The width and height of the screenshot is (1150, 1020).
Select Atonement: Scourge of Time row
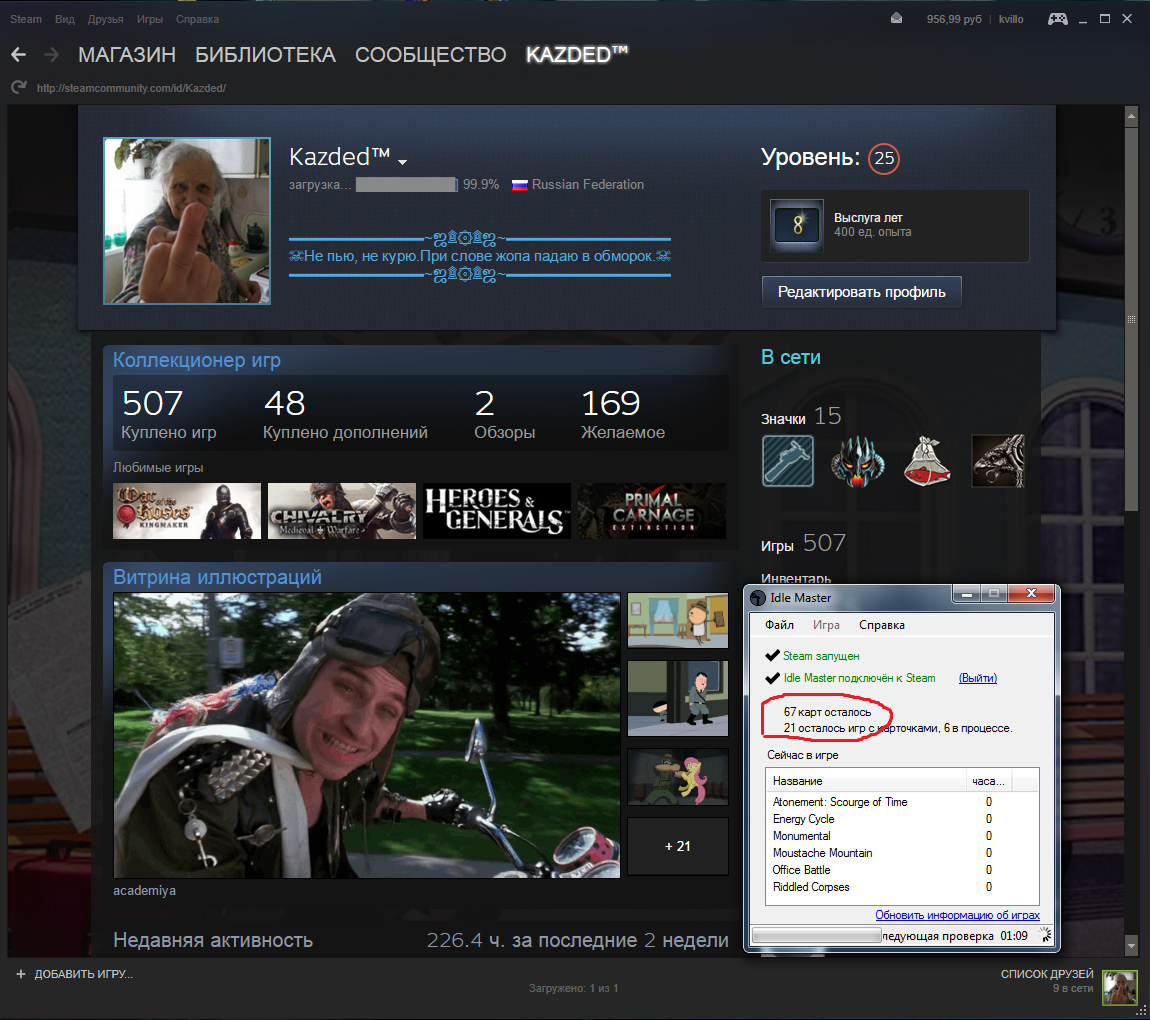(902, 802)
